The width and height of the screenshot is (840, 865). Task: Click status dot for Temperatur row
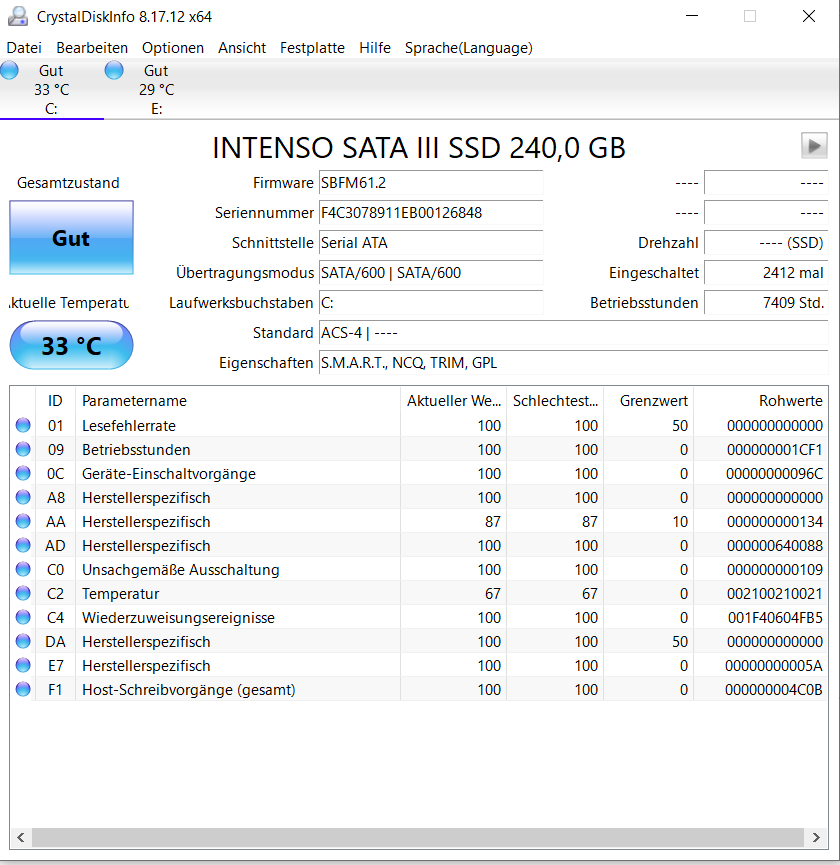[23, 594]
